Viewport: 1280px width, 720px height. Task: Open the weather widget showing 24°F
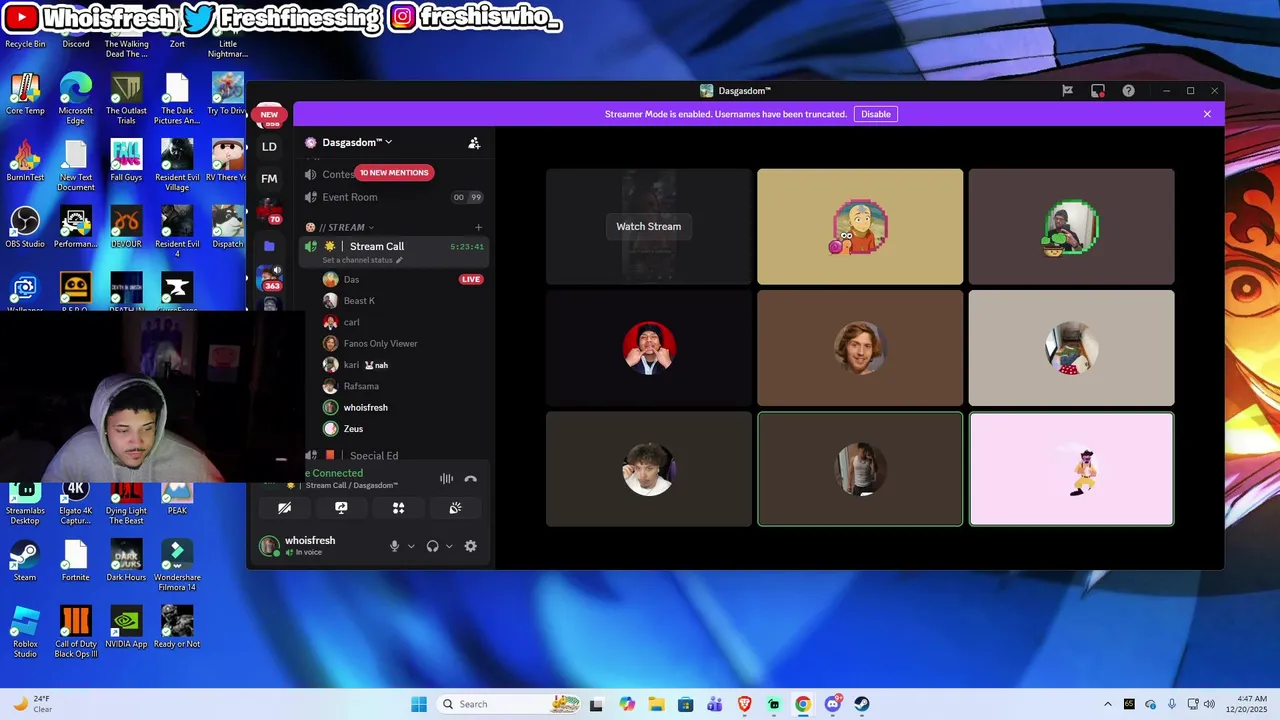[x=32, y=704]
